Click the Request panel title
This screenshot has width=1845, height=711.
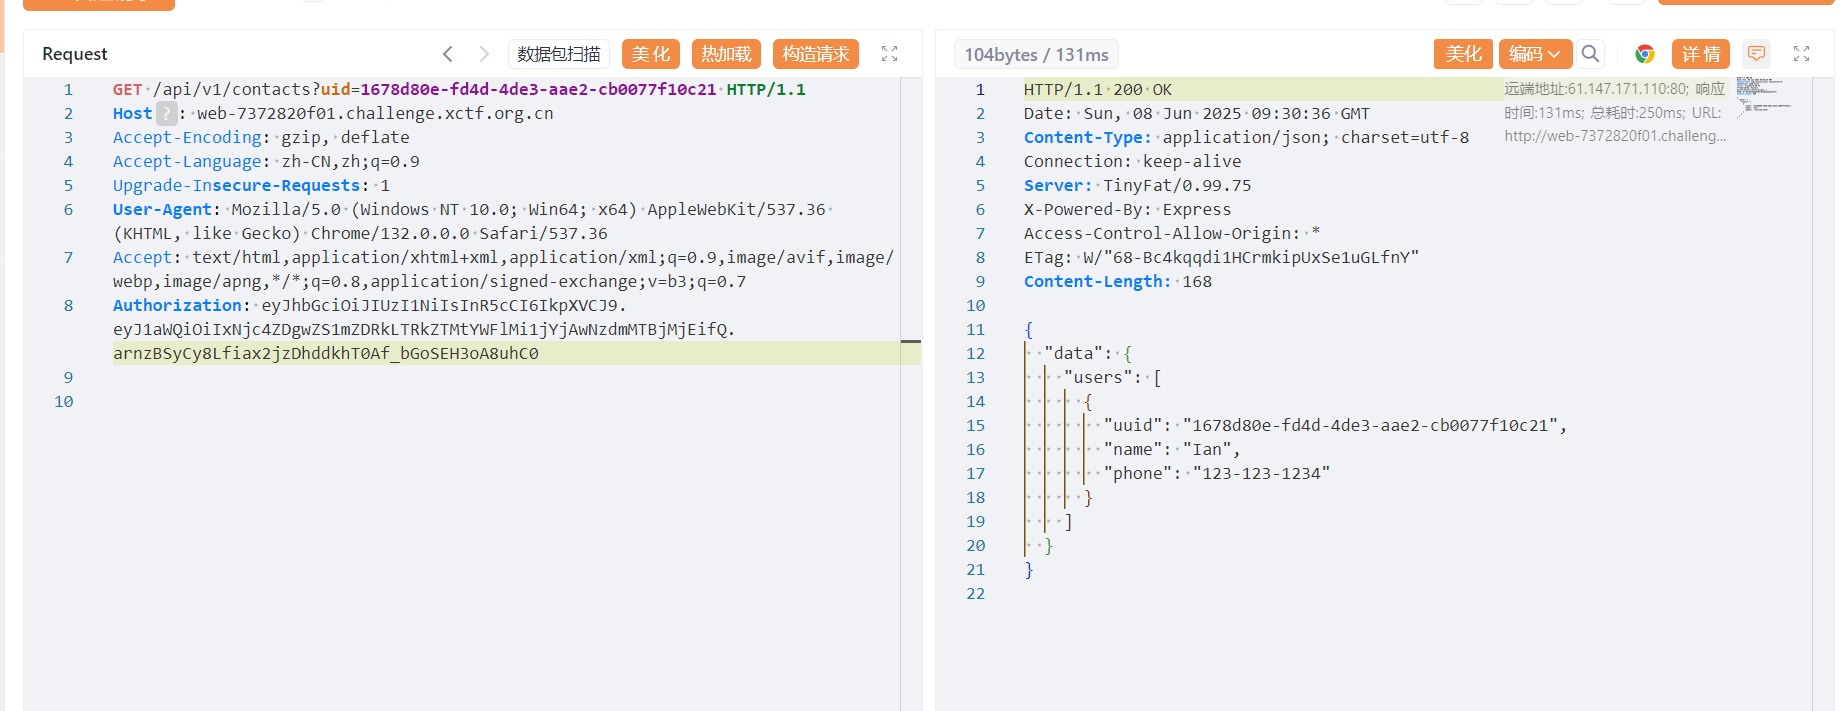point(75,54)
